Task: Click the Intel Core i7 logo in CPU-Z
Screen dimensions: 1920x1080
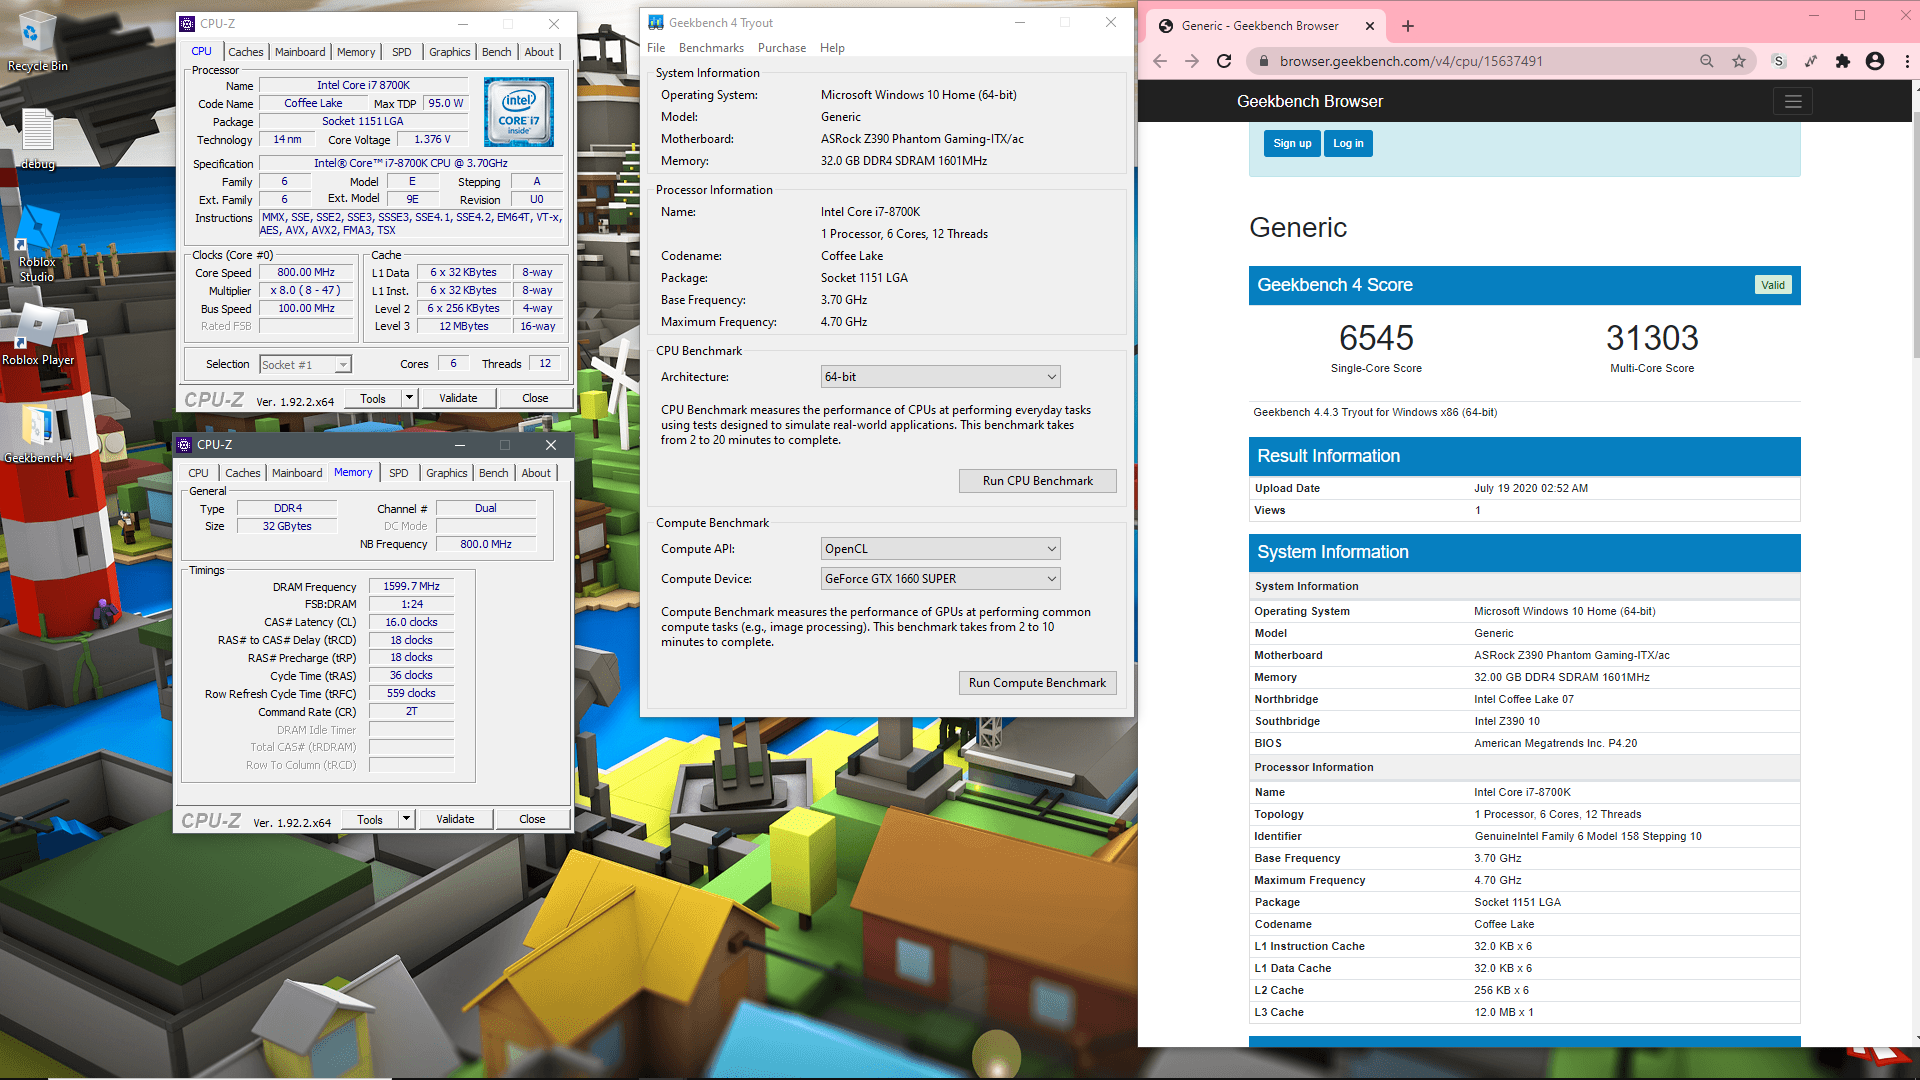Action: 519,112
